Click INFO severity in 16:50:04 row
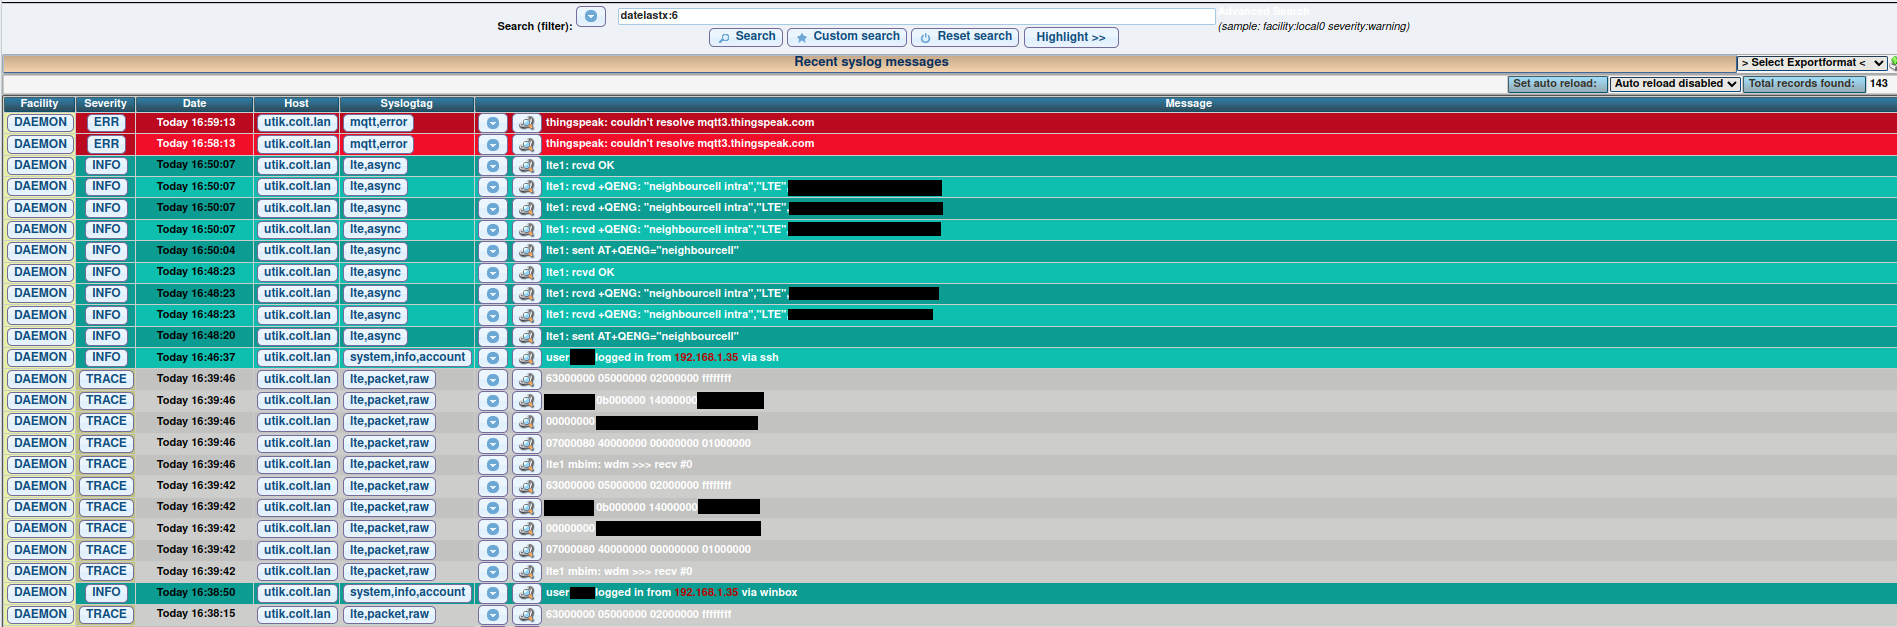 coord(106,251)
